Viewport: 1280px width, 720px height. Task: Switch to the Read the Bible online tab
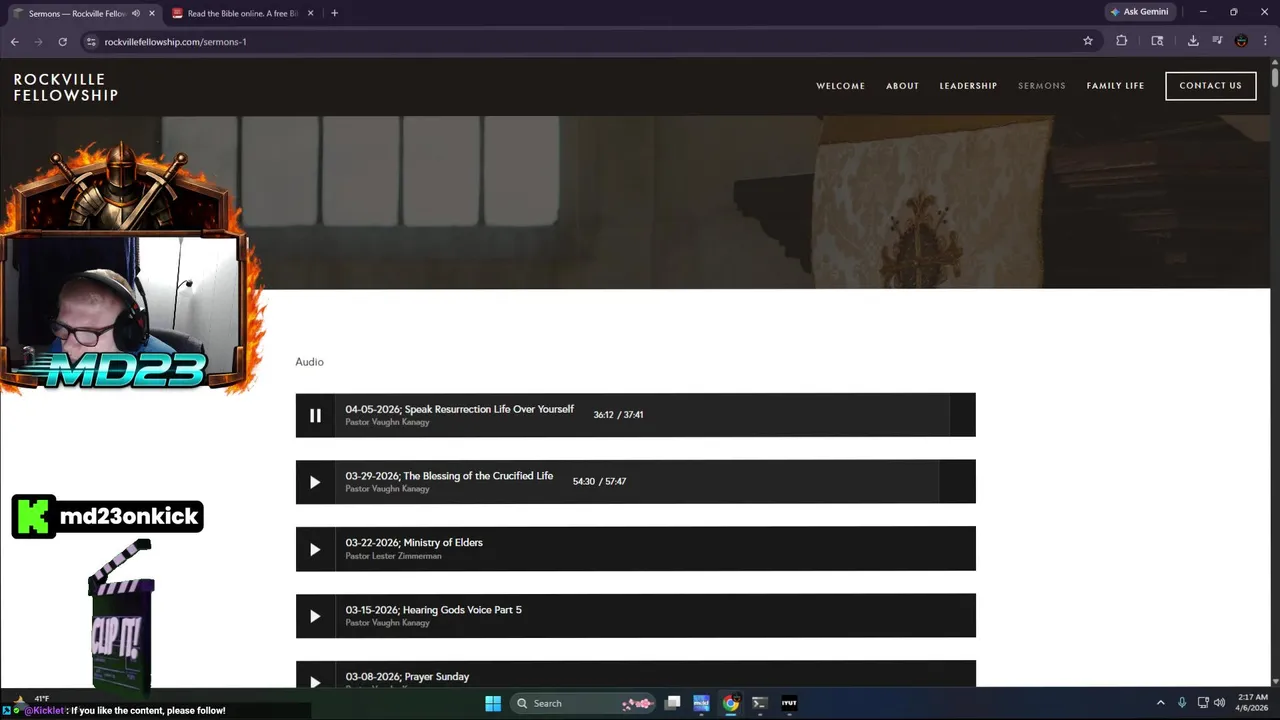(243, 13)
